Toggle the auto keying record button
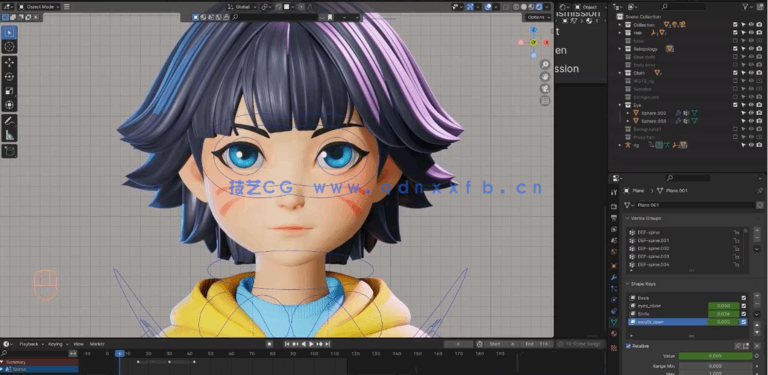 click(269, 344)
